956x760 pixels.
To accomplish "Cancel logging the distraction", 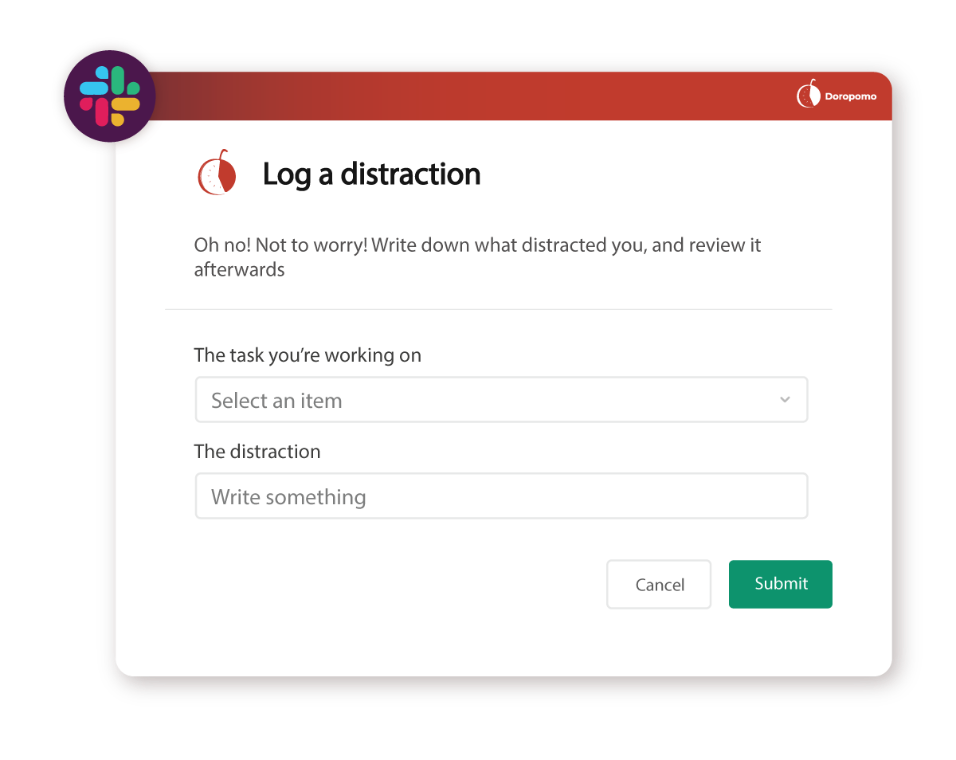I will point(658,584).
